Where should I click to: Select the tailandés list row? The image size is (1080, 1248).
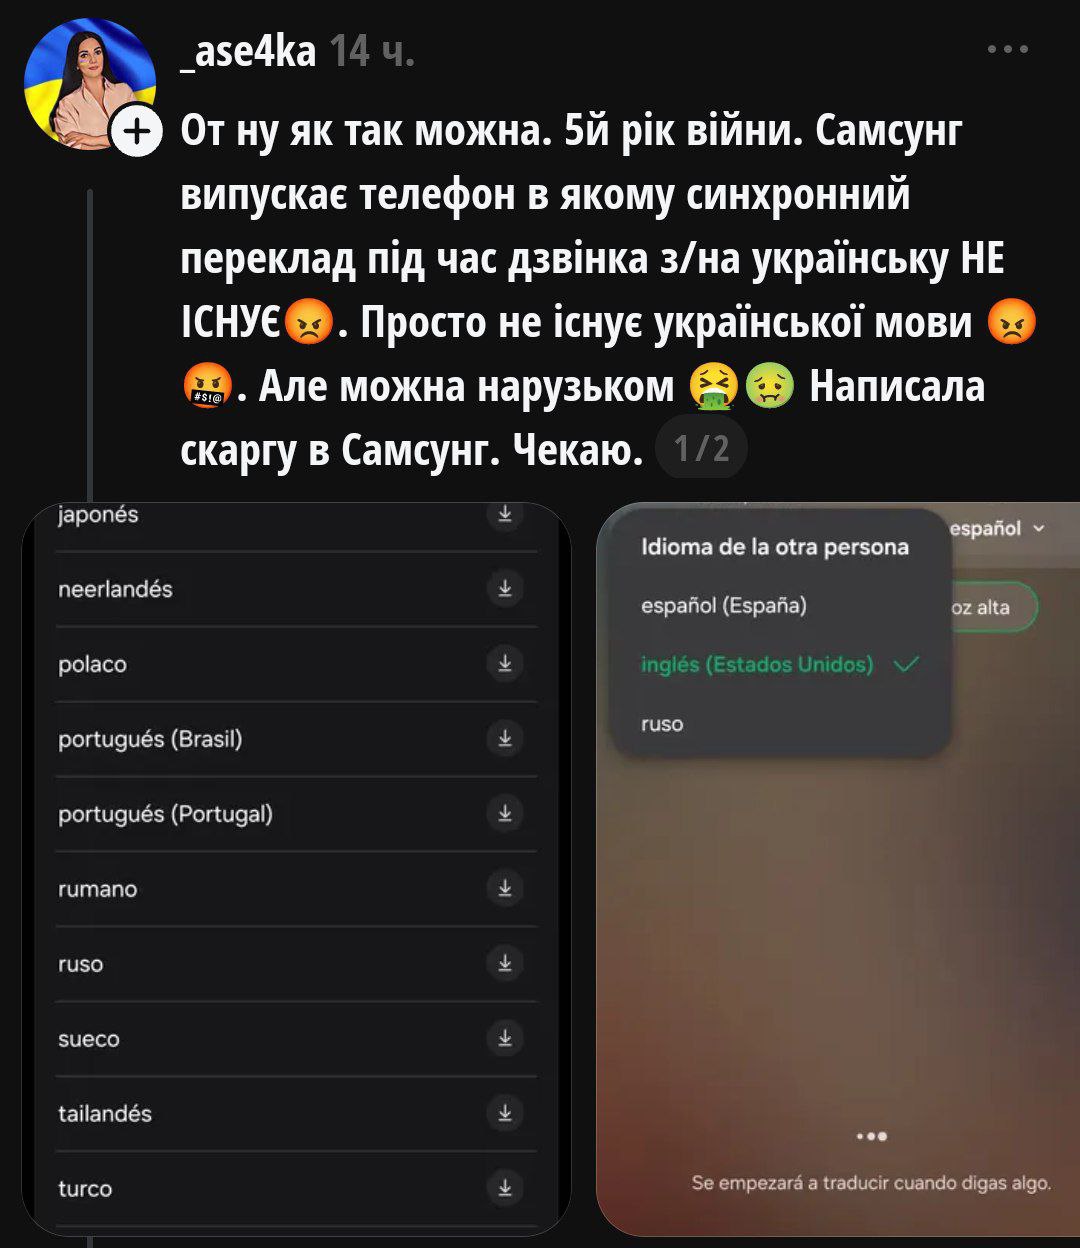(x=296, y=1113)
